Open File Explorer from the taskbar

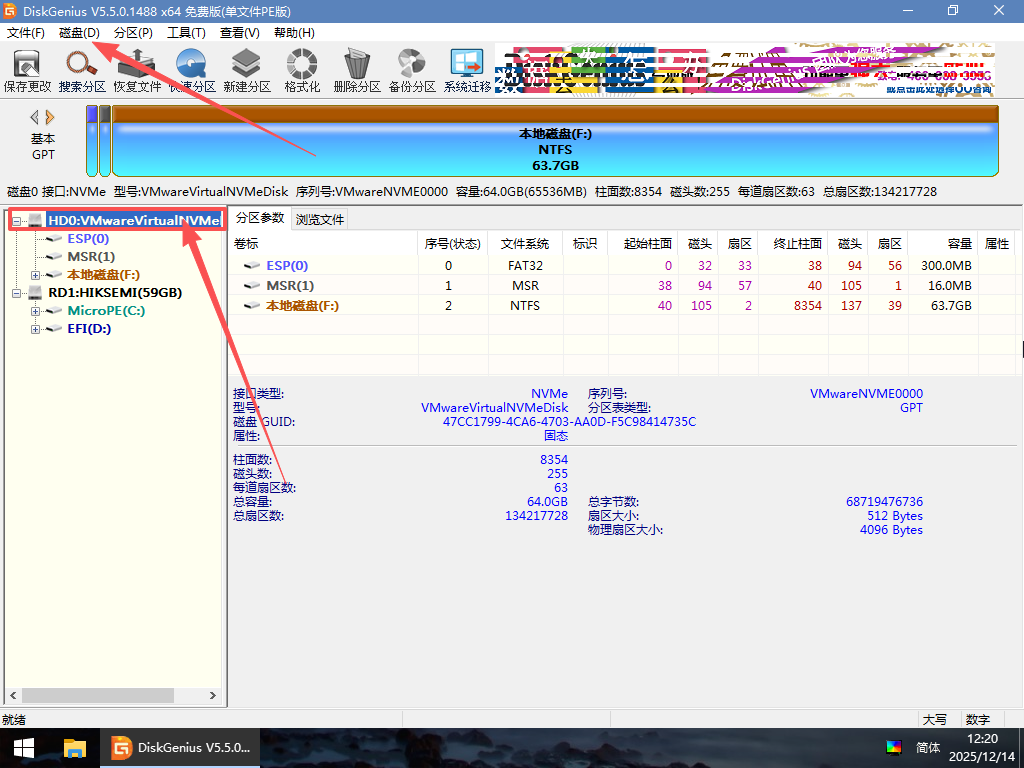pyautogui.click(x=75, y=748)
